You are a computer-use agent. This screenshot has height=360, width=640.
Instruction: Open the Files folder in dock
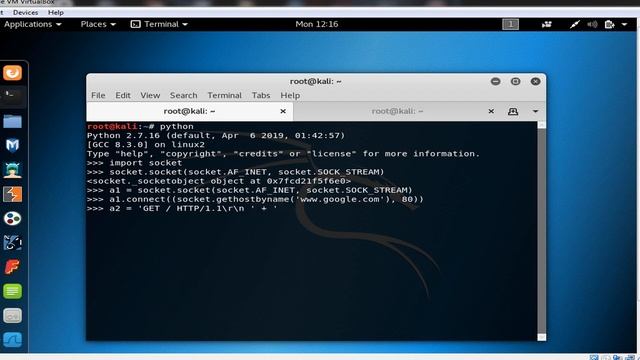coord(12,121)
